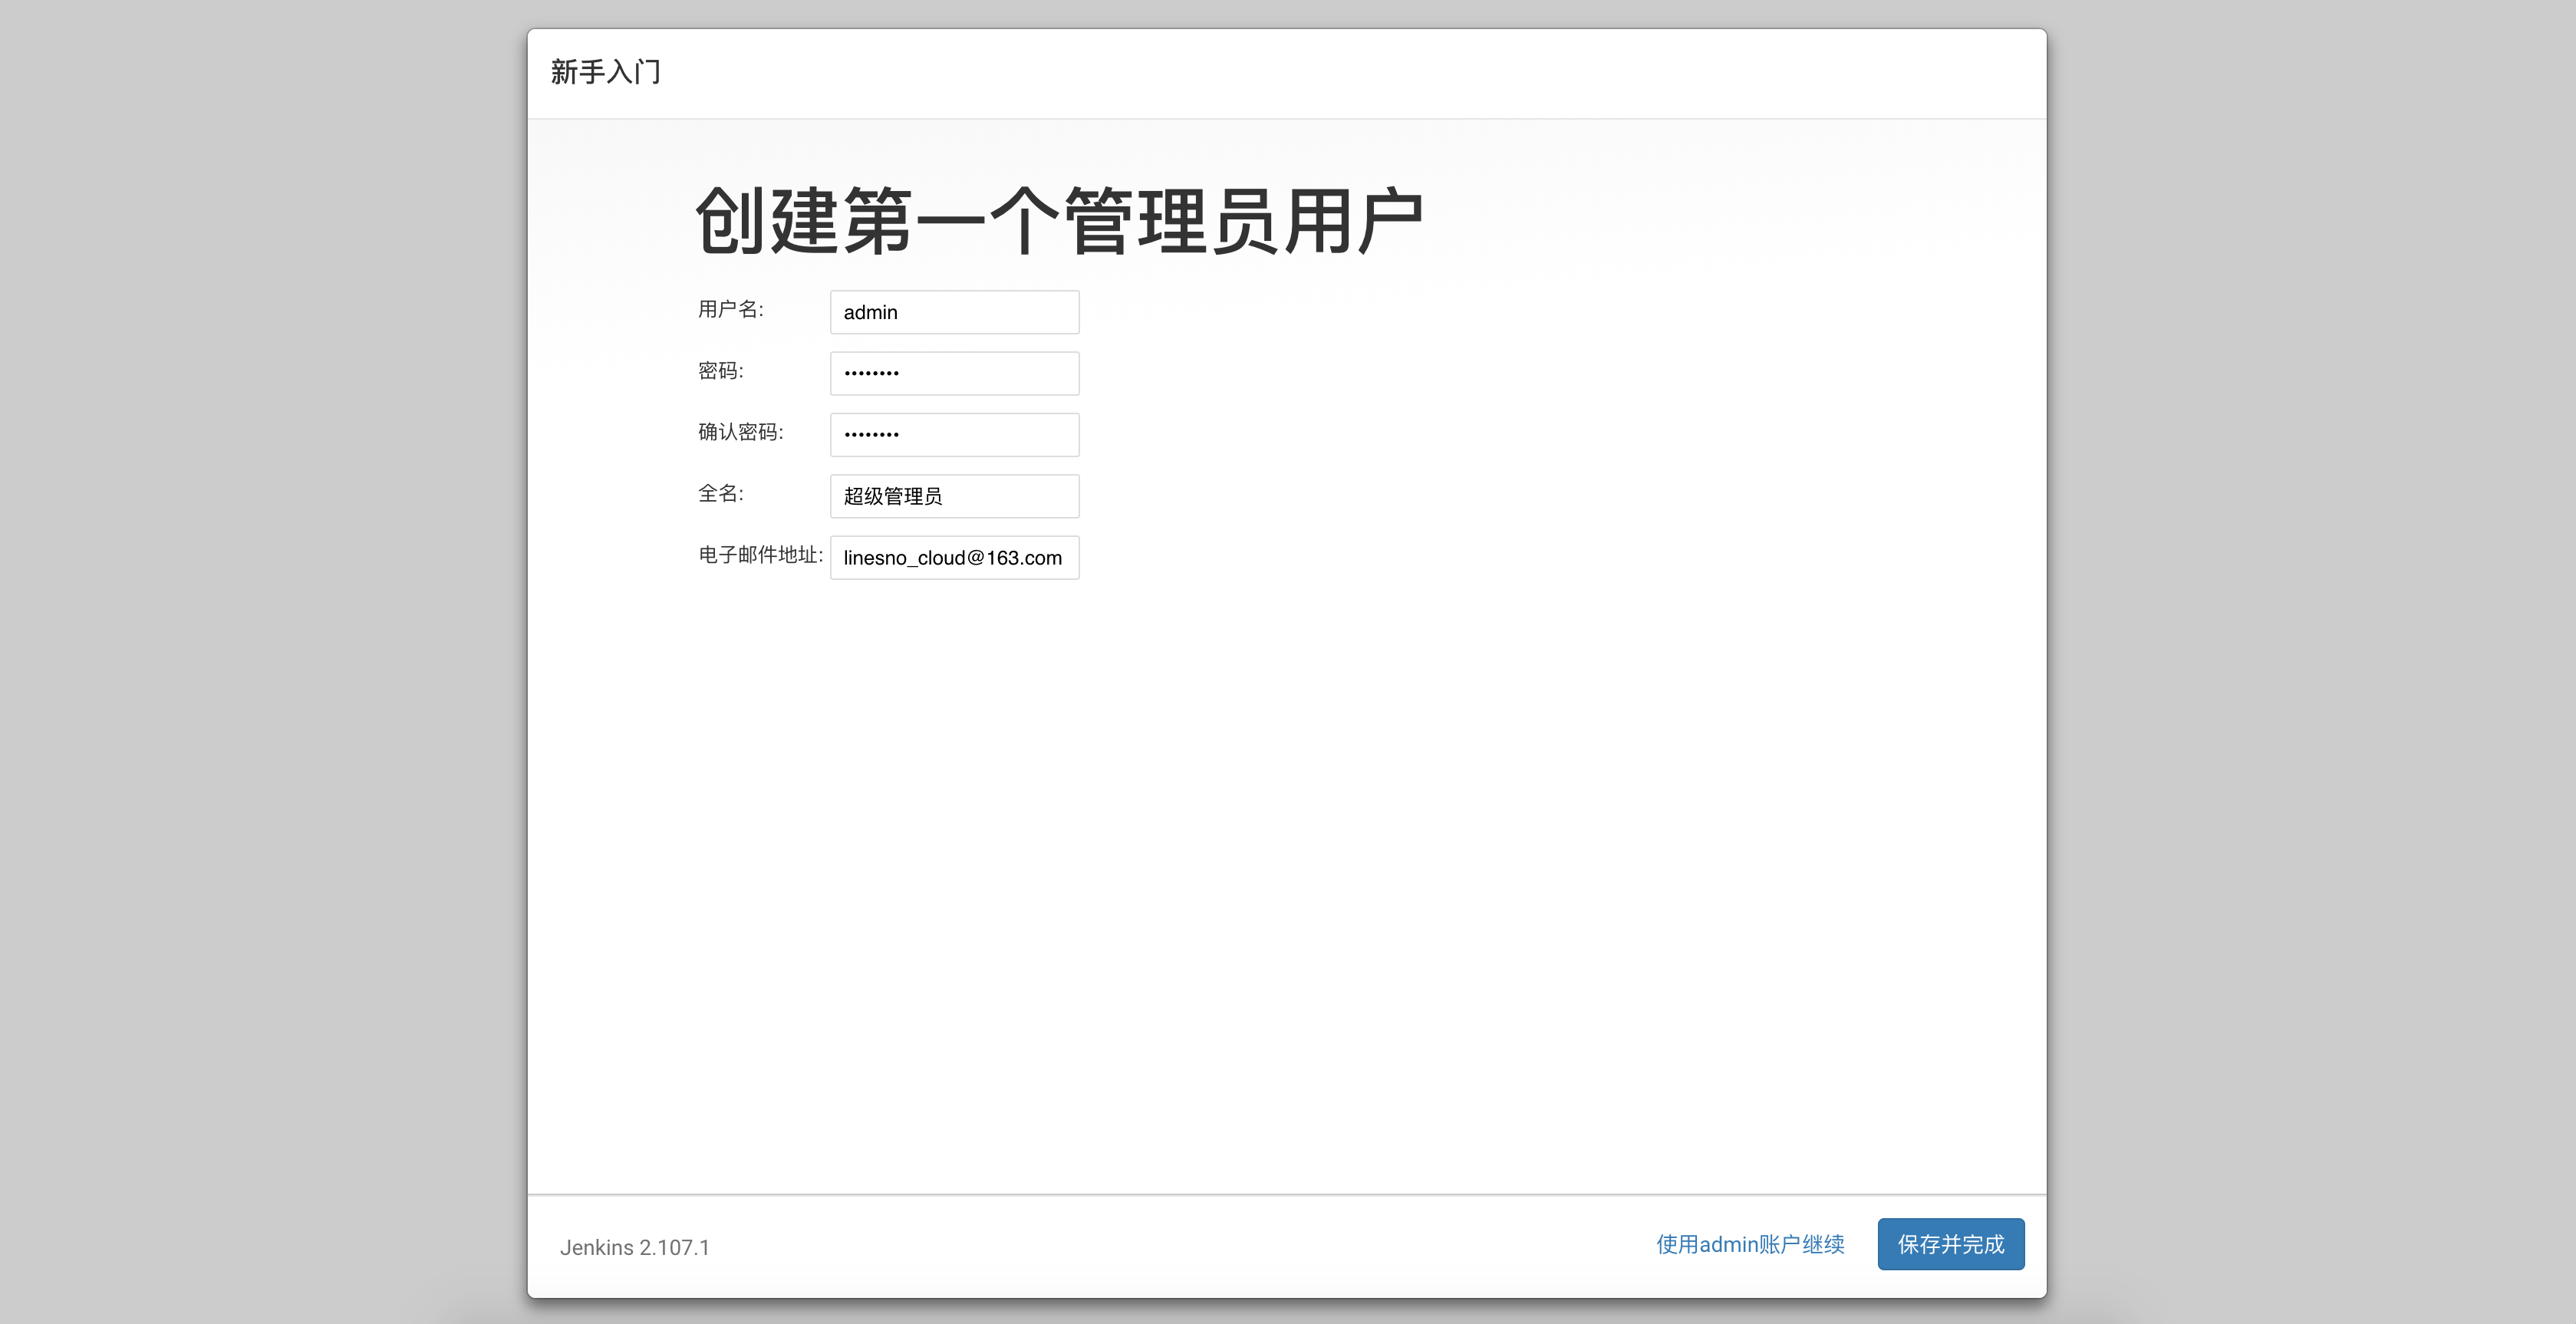2576x1324 pixels.
Task: Click the 密码: label text
Action: click(x=720, y=371)
